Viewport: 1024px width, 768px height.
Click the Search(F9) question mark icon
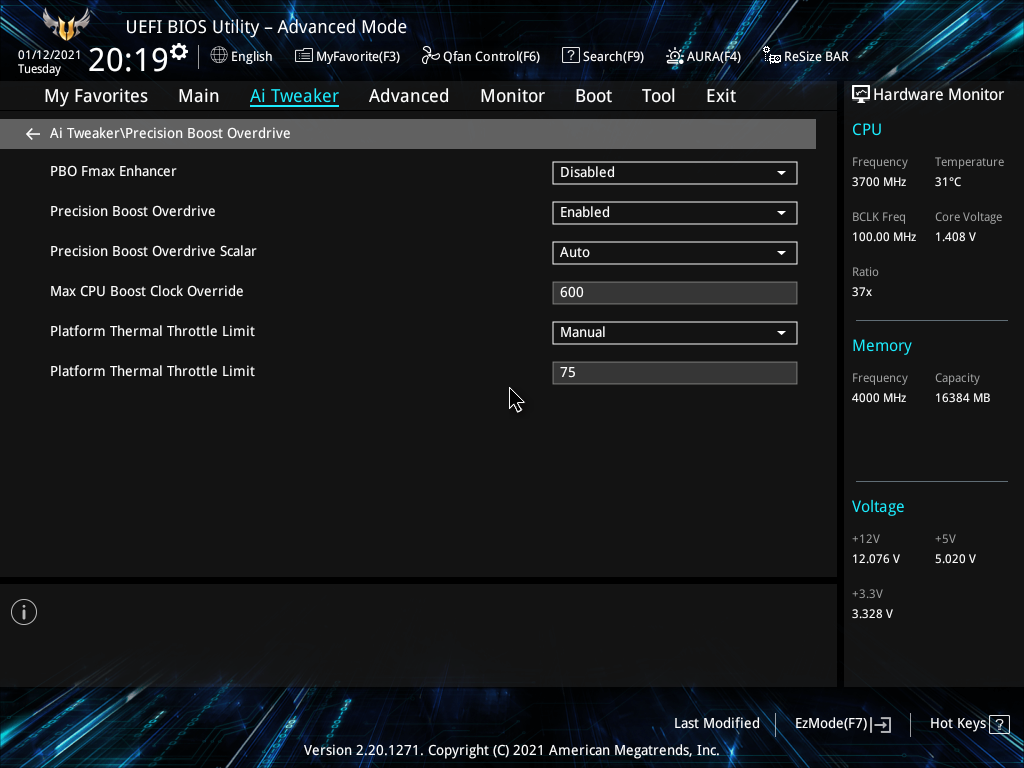tap(570, 56)
